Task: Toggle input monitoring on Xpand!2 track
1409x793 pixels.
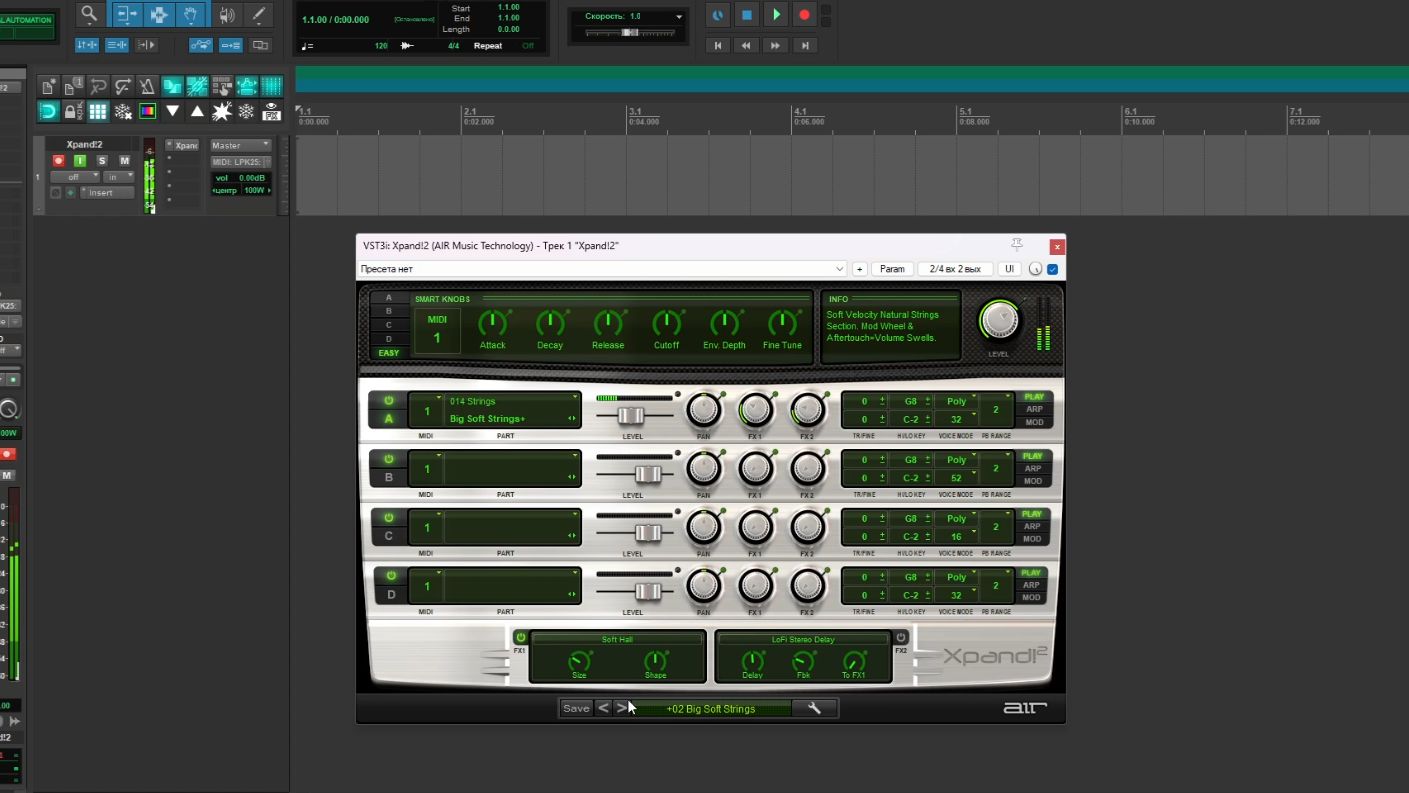Action: (x=80, y=160)
